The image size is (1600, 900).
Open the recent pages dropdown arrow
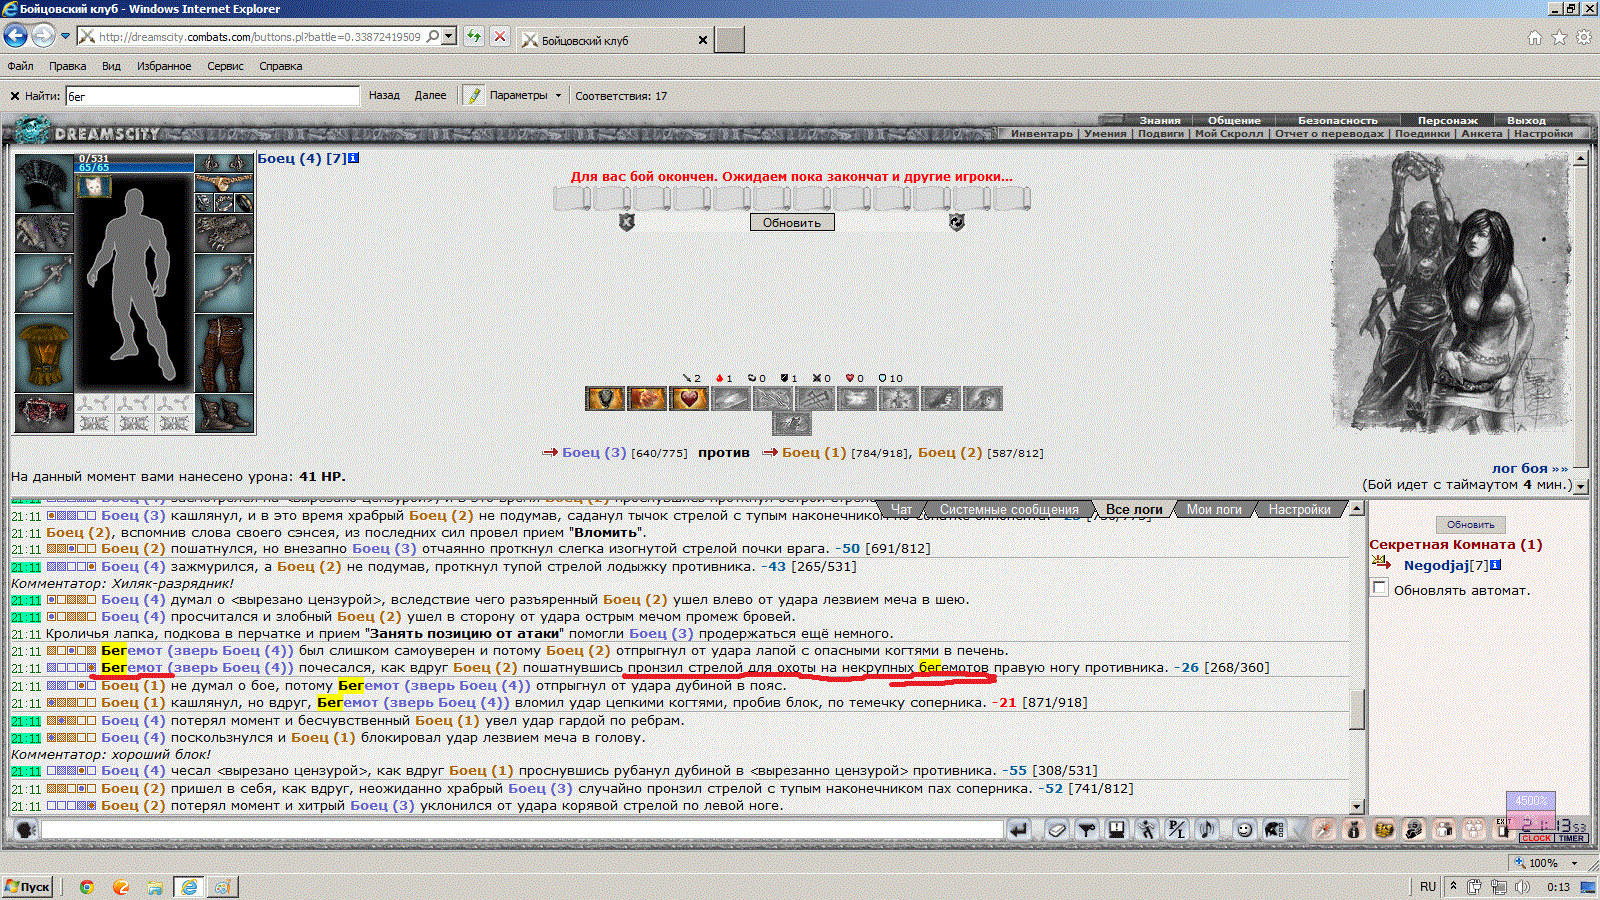(65, 36)
